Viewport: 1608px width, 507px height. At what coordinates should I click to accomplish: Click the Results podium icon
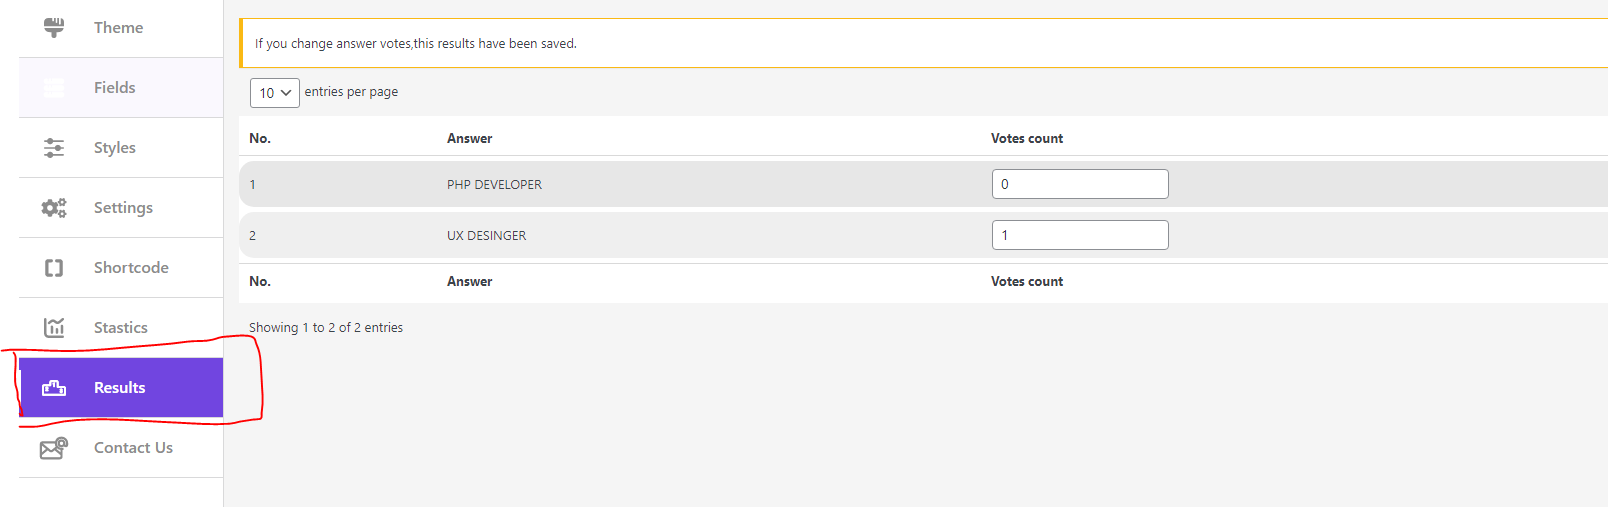tap(54, 388)
